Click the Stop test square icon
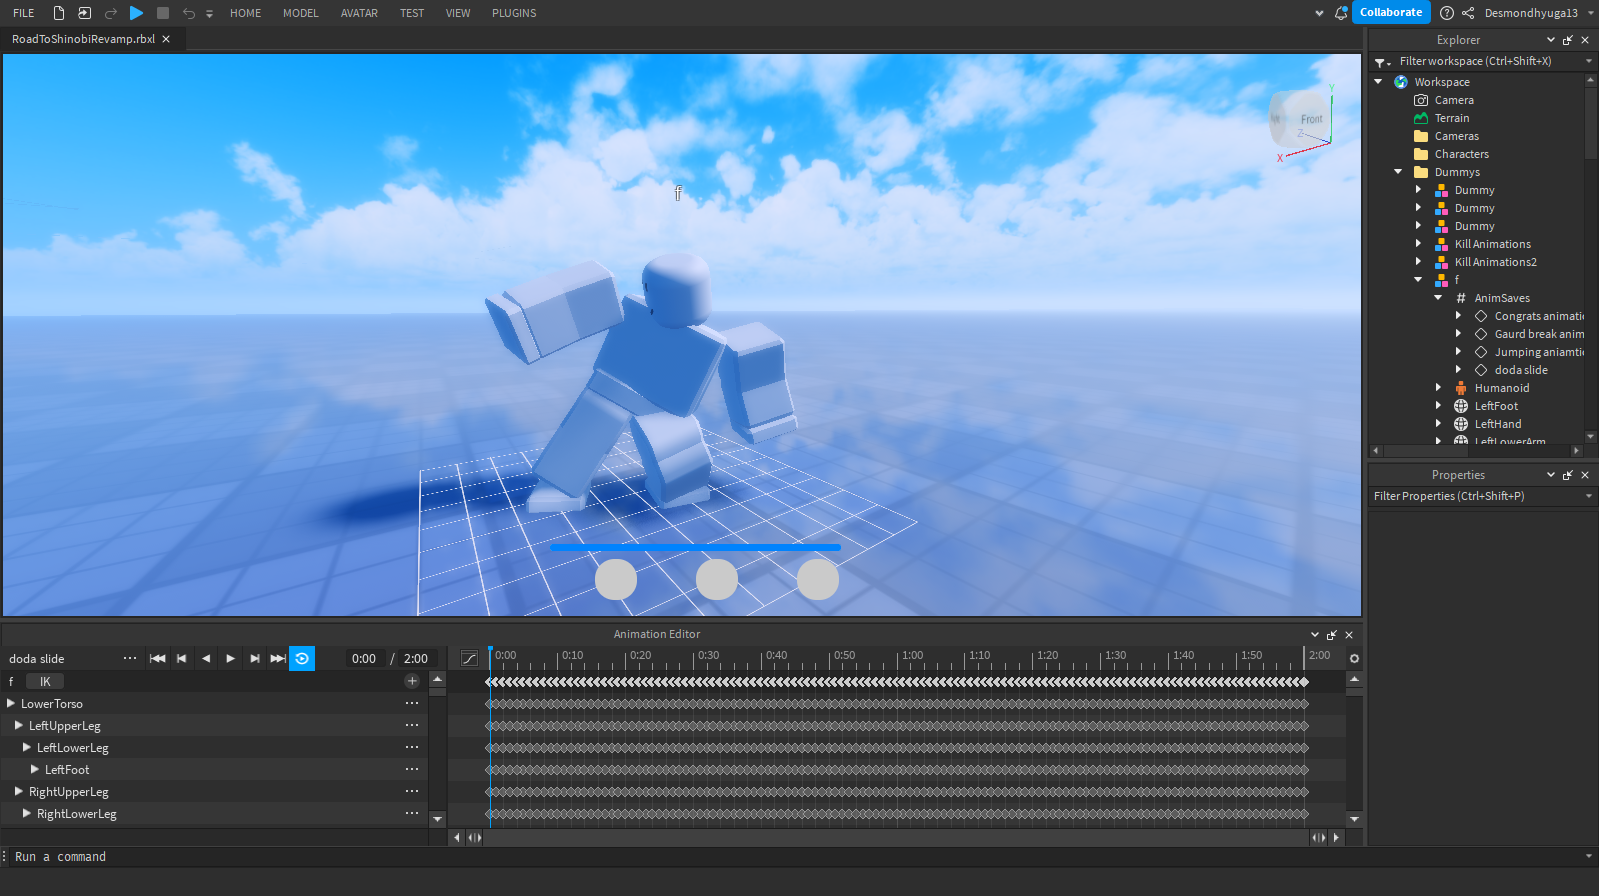Viewport: 1599px width, 896px height. 163,13
